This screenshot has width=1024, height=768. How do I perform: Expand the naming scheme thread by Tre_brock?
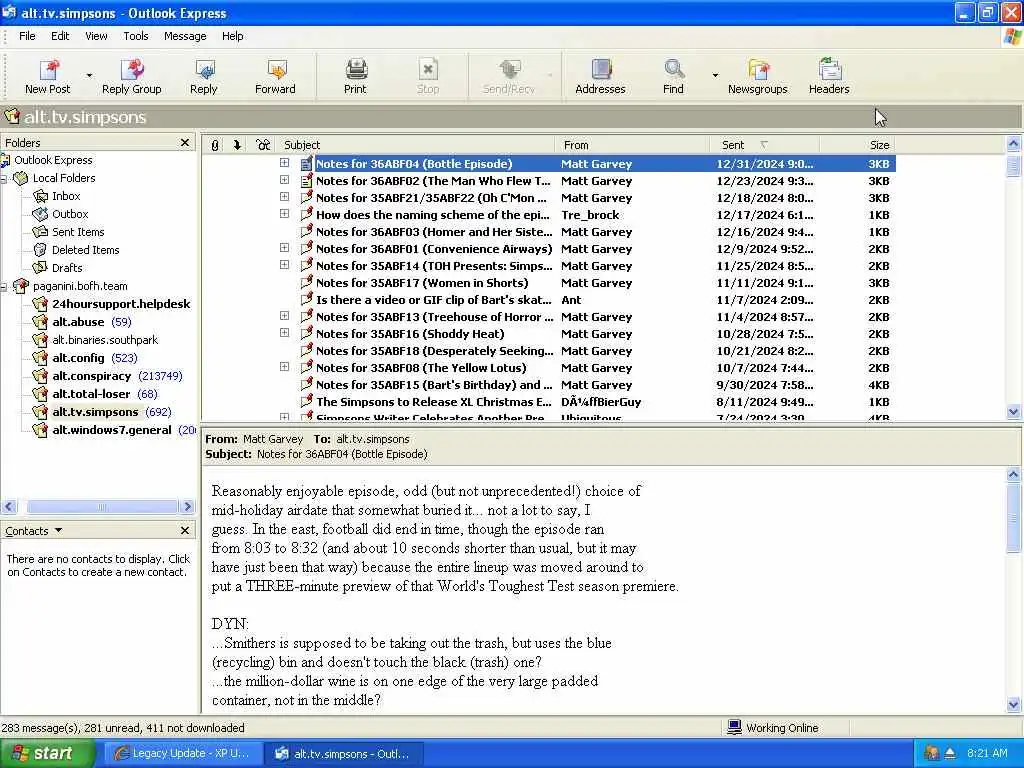(x=284, y=214)
